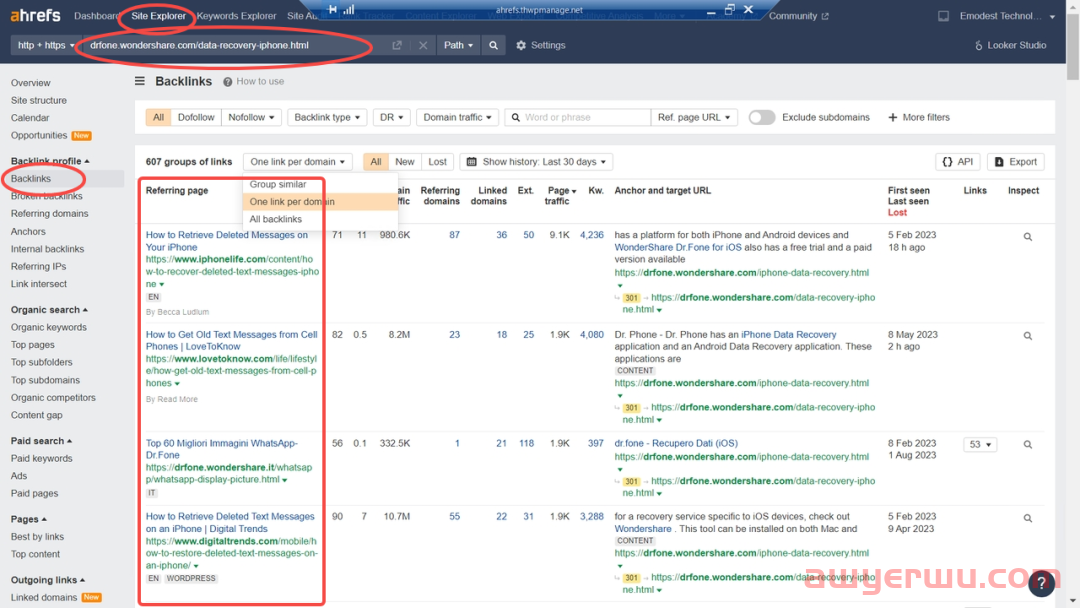1080x608 pixels.
Task: Open Site structure in sidebar
Action: coord(39,101)
